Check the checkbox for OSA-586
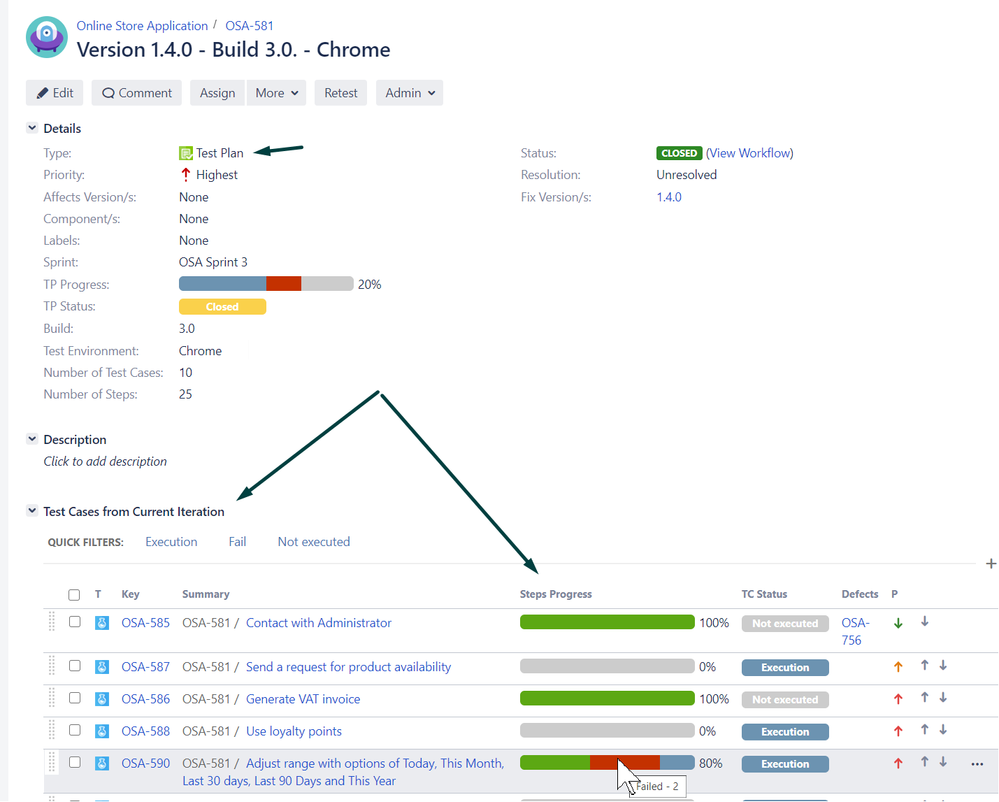This screenshot has height=802, width=999. click(x=75, y=698)
